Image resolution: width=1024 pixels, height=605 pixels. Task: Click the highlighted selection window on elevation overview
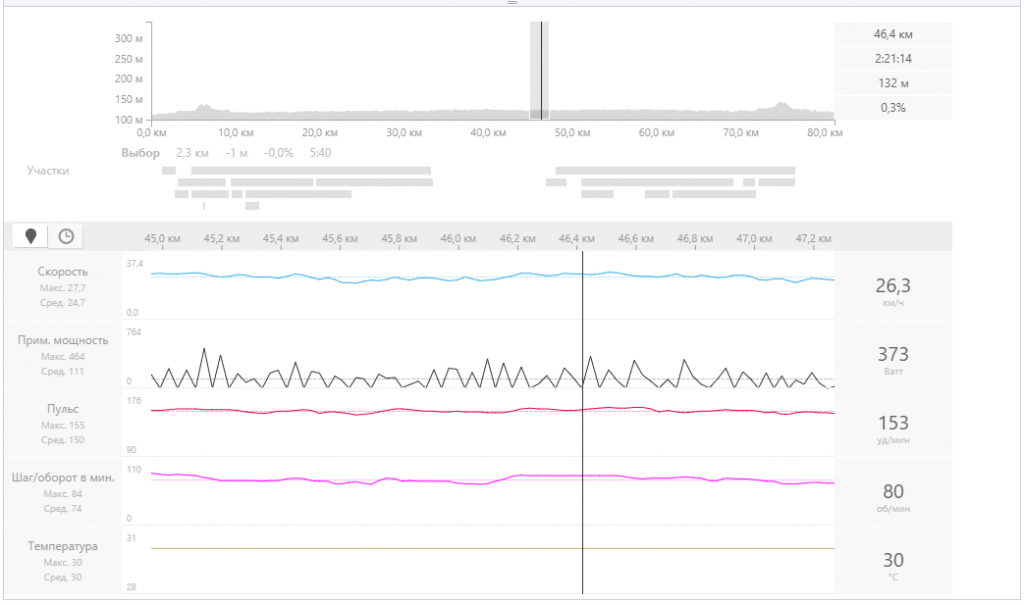click(540, 70)
